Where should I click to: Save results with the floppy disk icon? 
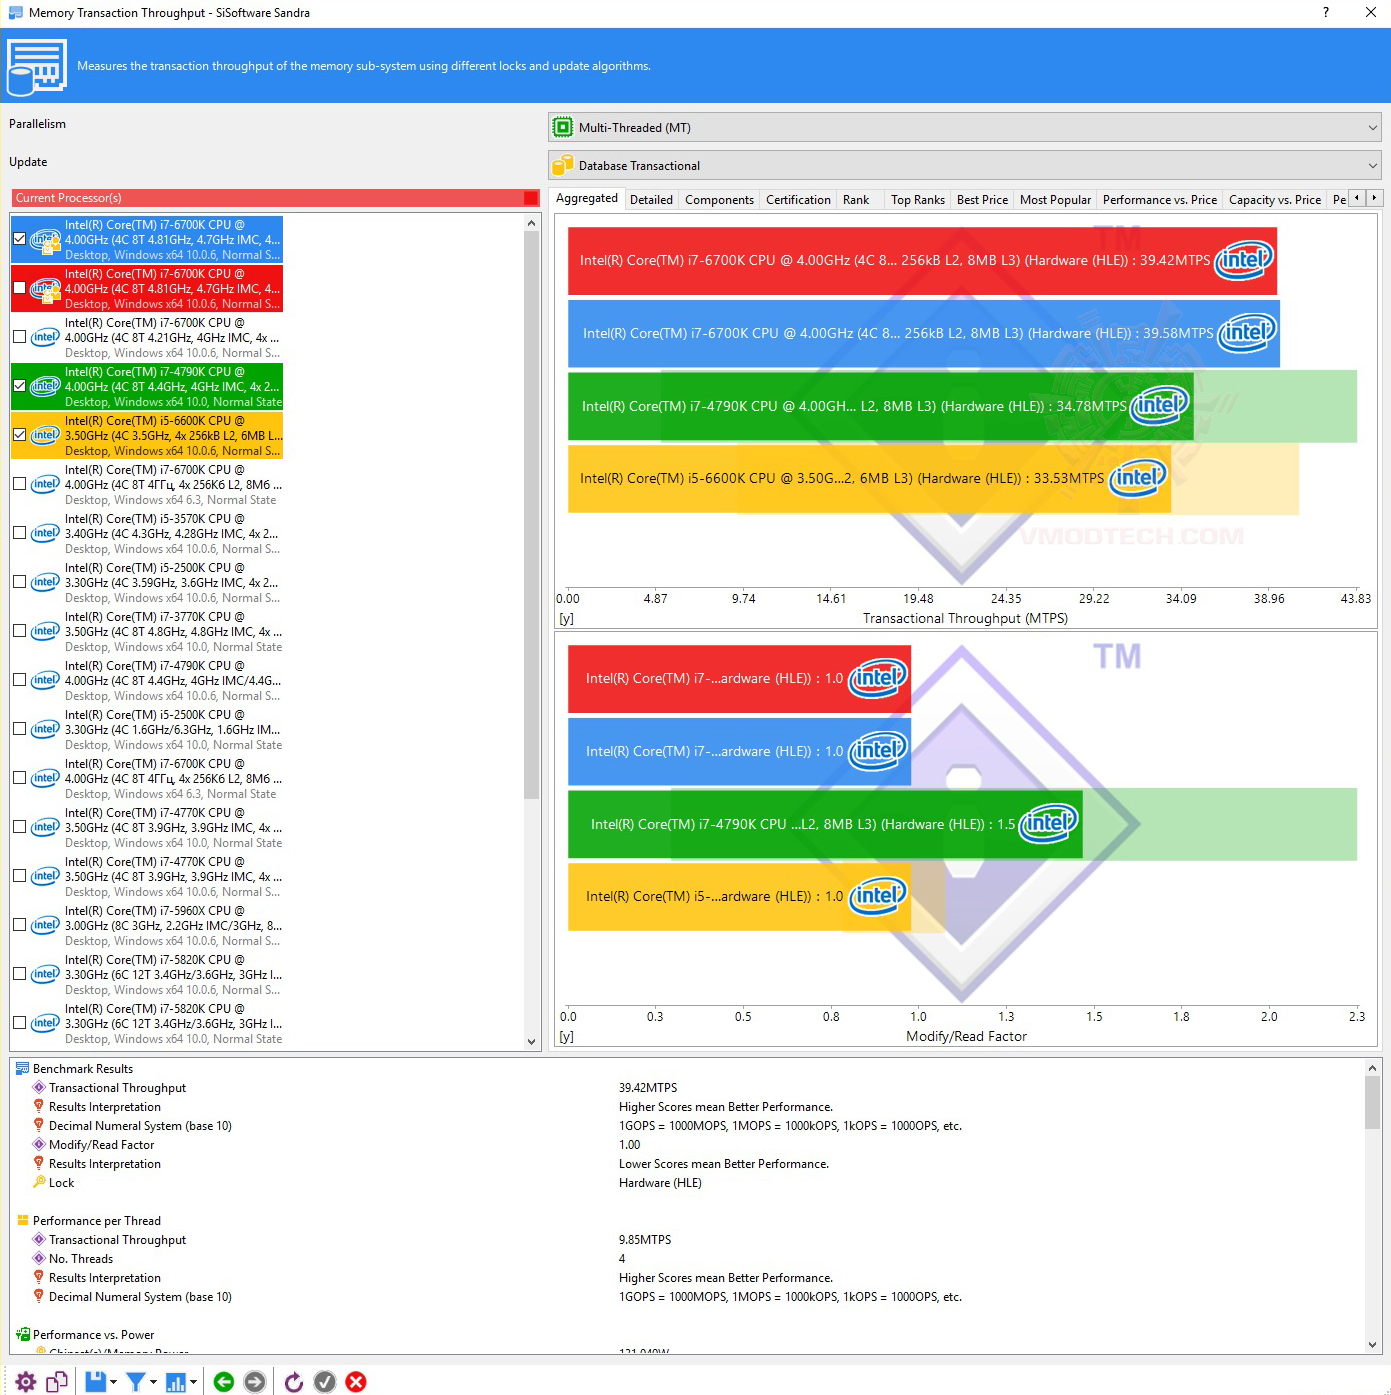pyautogui.click(x=95, y=1382)
